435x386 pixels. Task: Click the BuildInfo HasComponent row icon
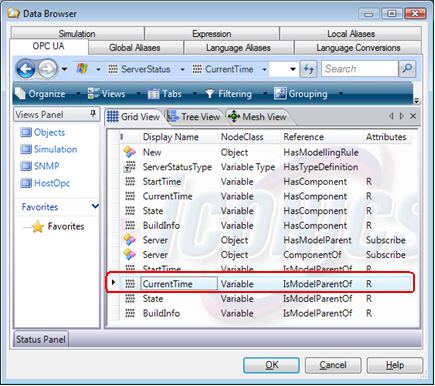[x=130, y=226]
